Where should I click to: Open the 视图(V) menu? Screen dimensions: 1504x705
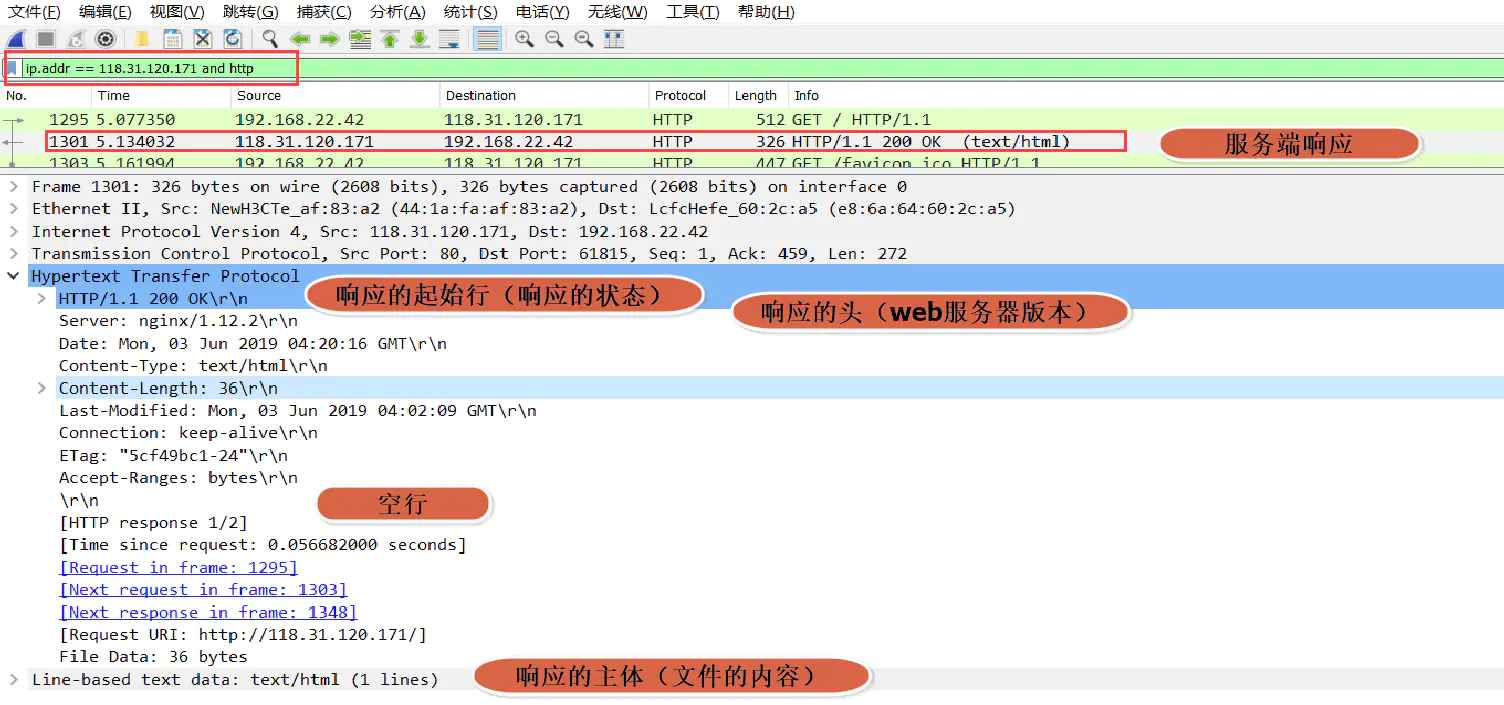(x=177, y=12)
